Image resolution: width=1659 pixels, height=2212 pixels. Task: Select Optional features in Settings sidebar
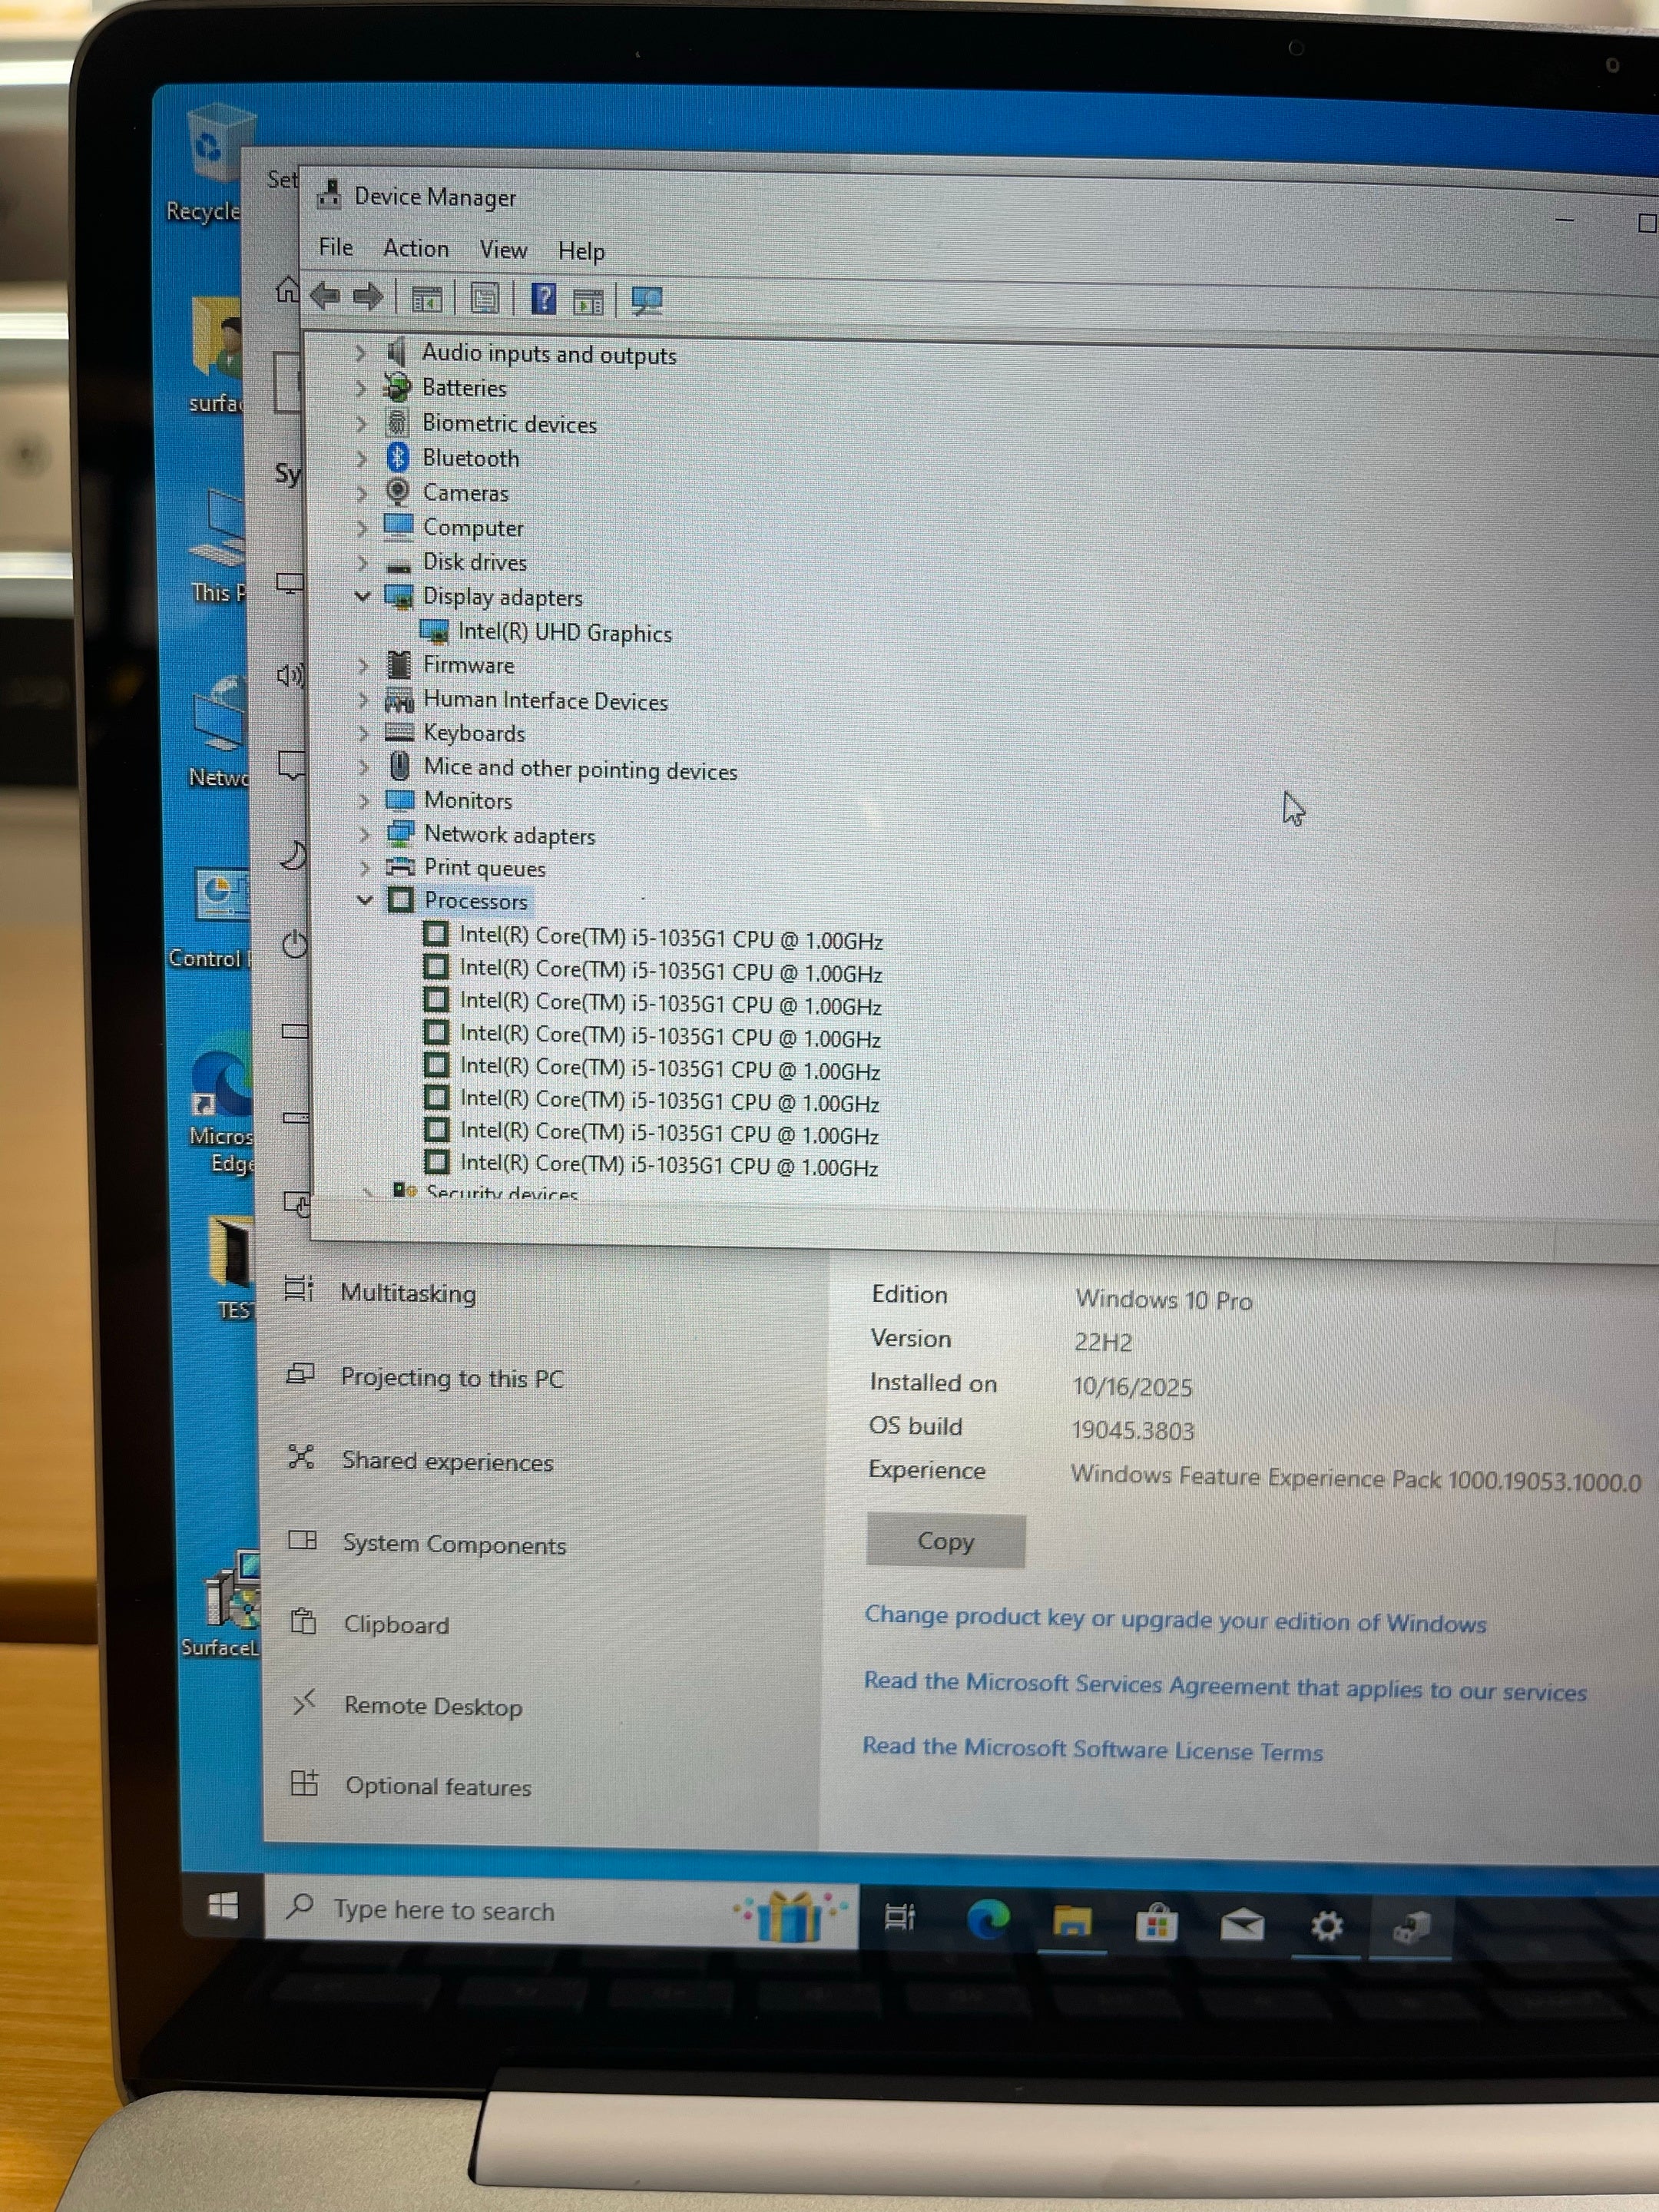(438, 1786)
